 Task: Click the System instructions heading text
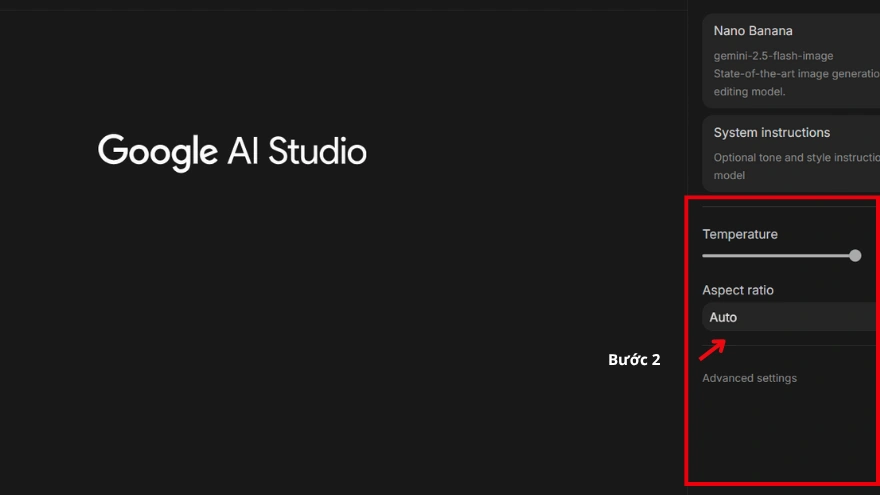771,132
